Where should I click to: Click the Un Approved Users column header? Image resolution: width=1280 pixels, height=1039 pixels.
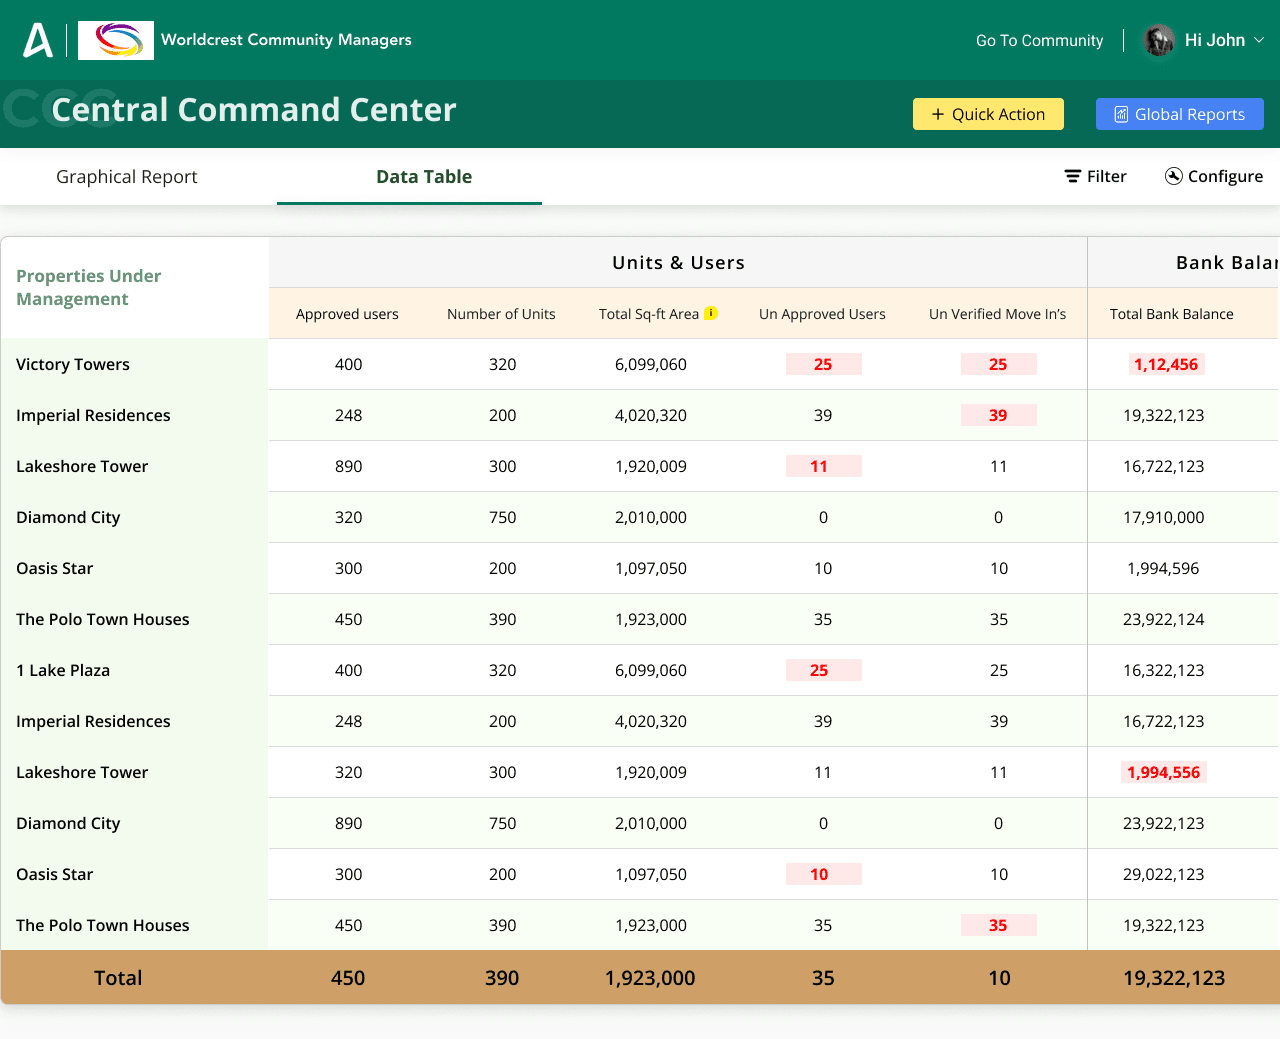coord(822,314)
